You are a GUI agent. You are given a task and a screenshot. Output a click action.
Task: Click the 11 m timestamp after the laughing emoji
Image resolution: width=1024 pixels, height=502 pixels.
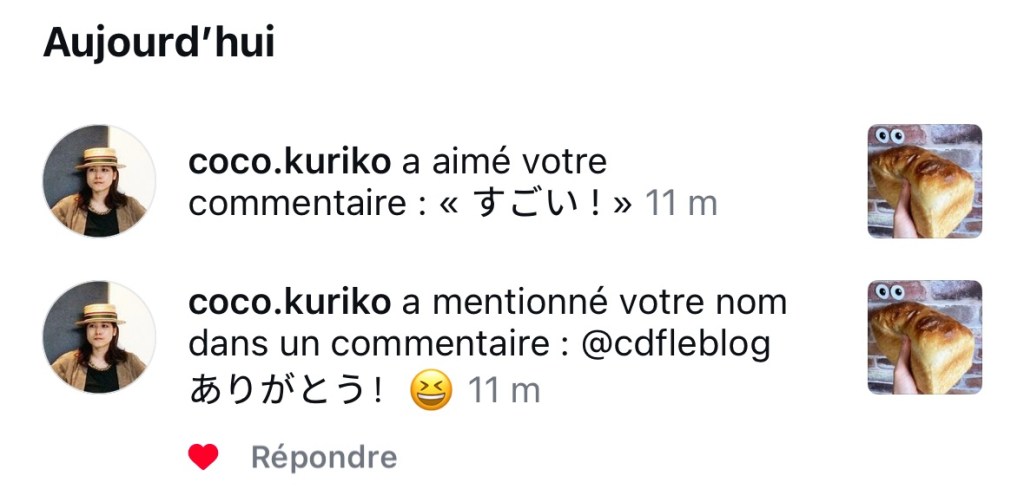(x=504, y=390)
